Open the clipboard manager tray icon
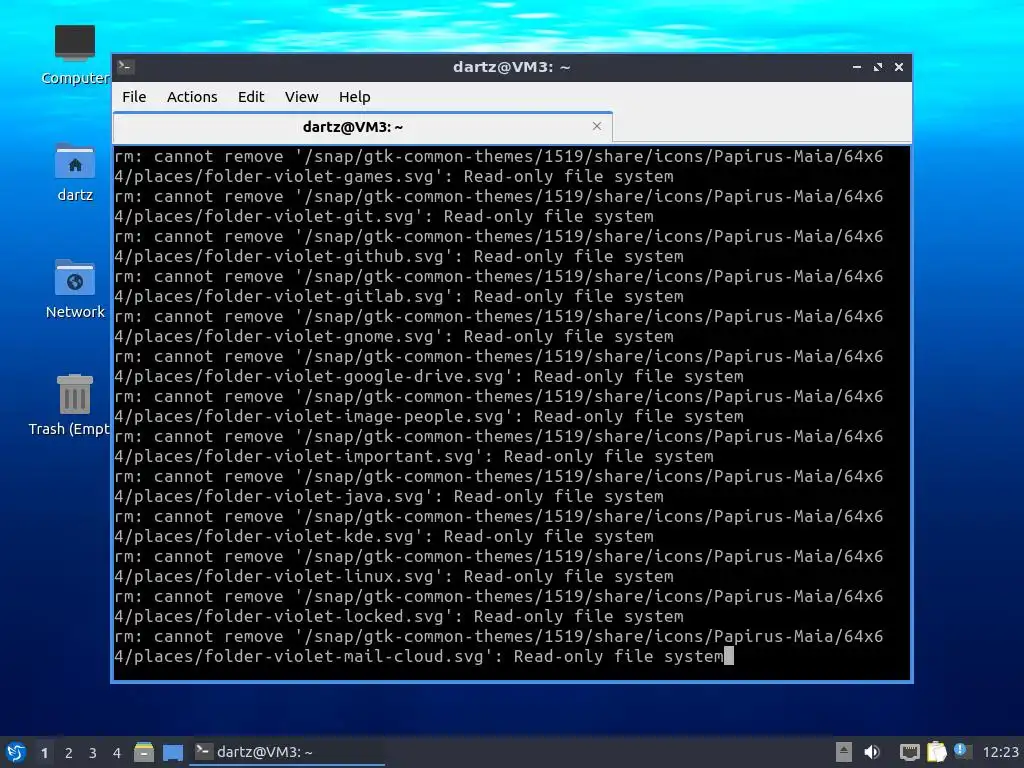This screenshot has height=768, width=1024. click(936, 752)
